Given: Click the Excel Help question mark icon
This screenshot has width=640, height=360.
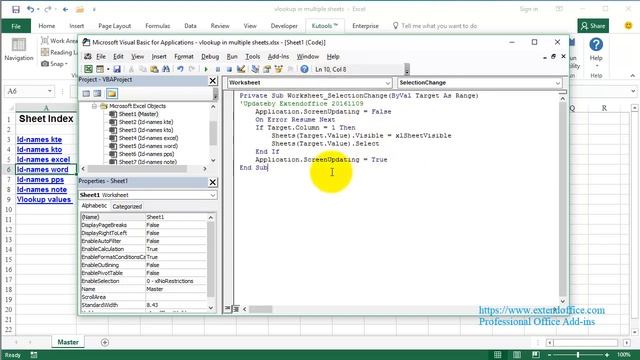Looking at the screenshot, I should 596,44.
